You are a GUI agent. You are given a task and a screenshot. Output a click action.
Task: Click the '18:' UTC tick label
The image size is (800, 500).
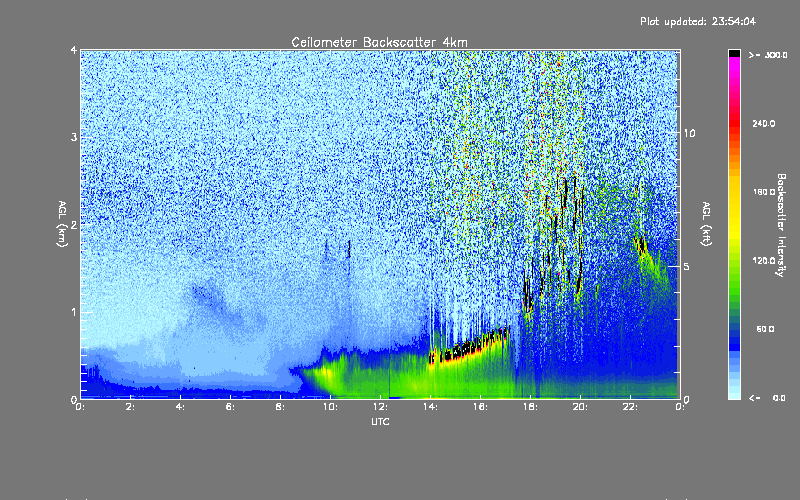click(530, 407)
